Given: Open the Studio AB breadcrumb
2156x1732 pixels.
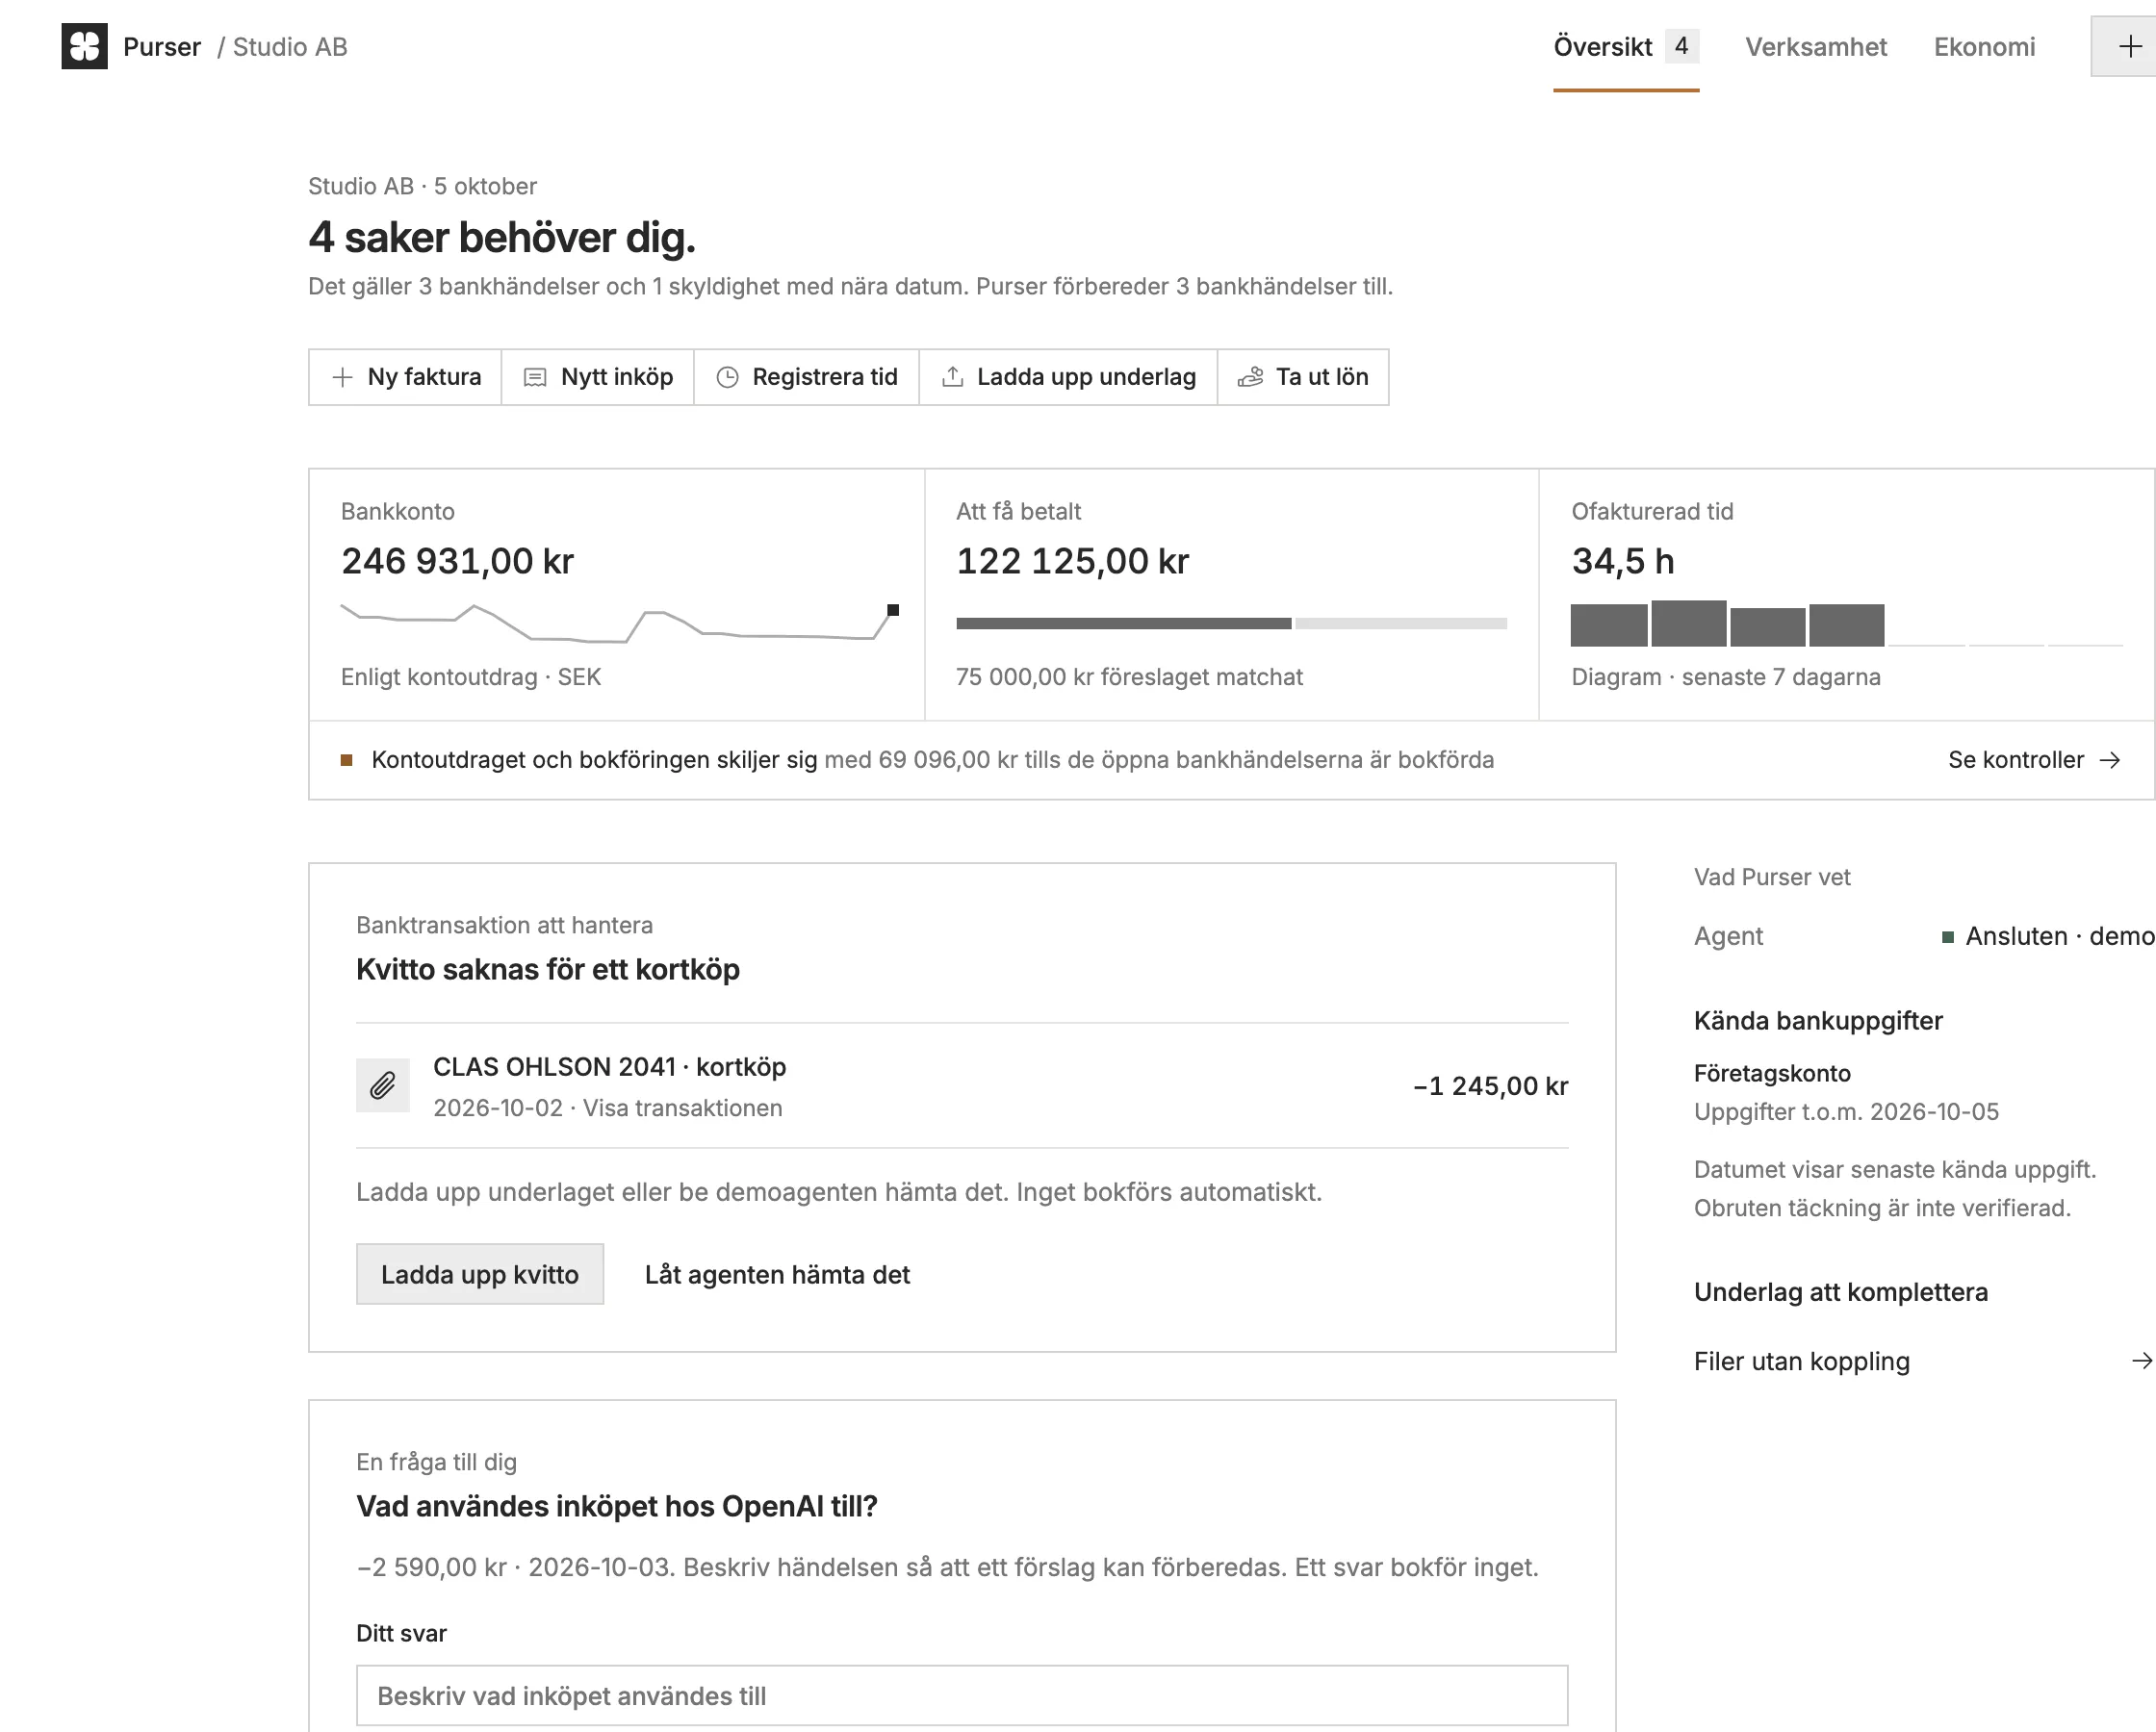Looking at the screenshot, I should pos(290,47).
